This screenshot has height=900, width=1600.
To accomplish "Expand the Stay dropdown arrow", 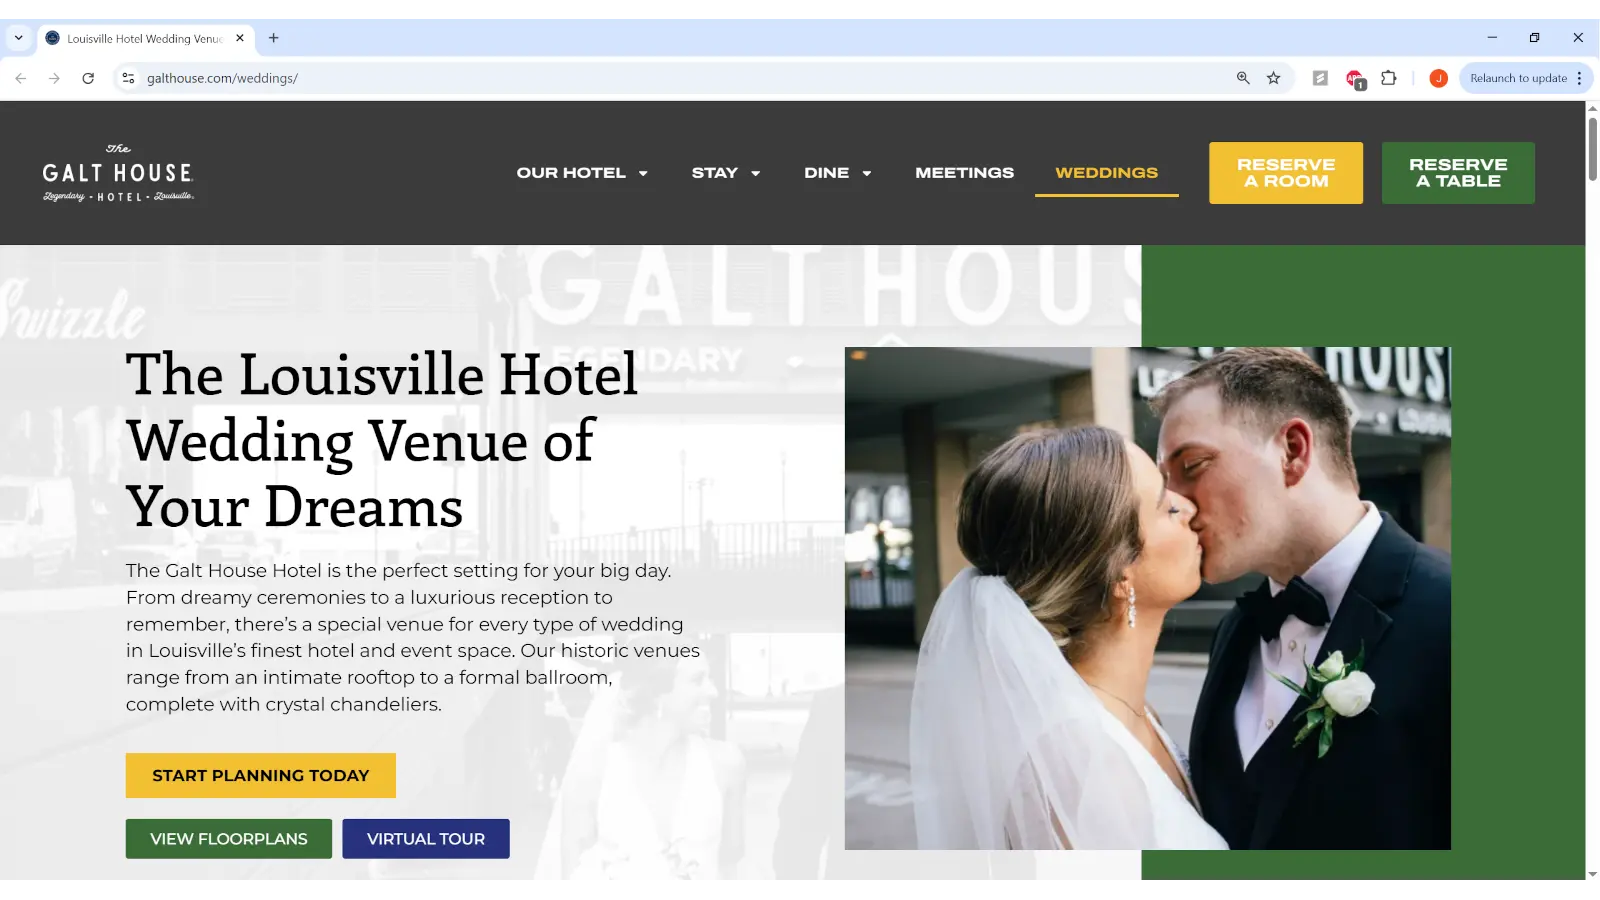I will click(x=756, y=173).
